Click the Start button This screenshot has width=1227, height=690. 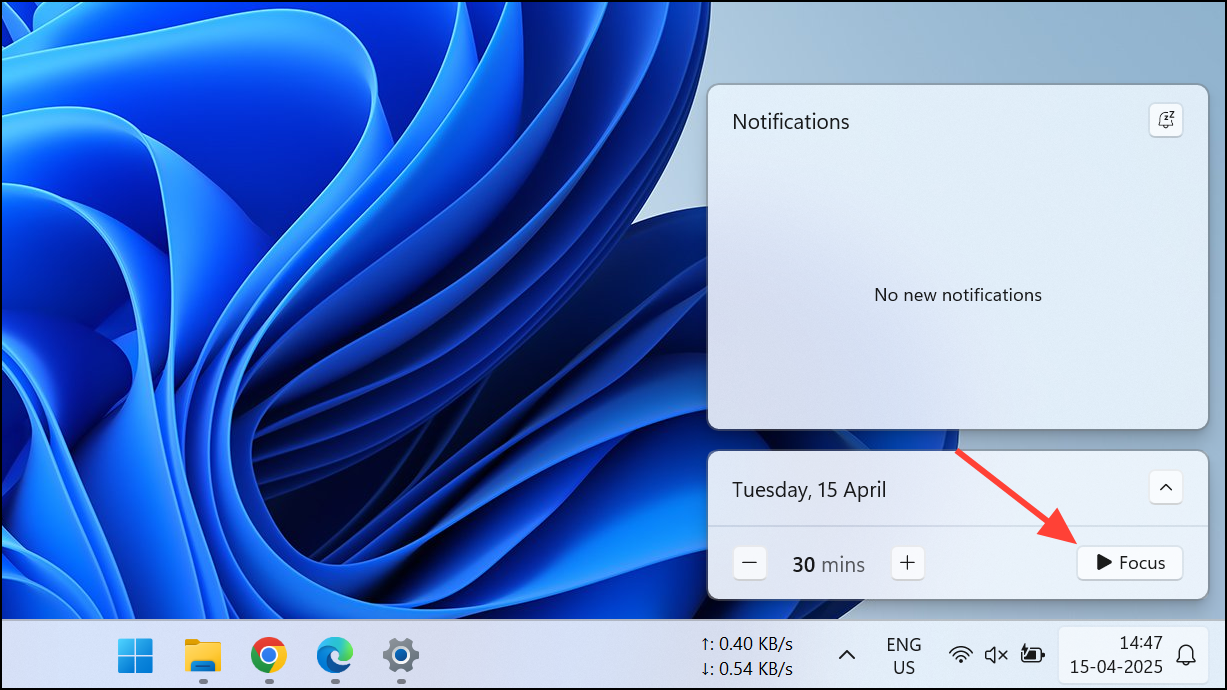(x=134, y=655)
